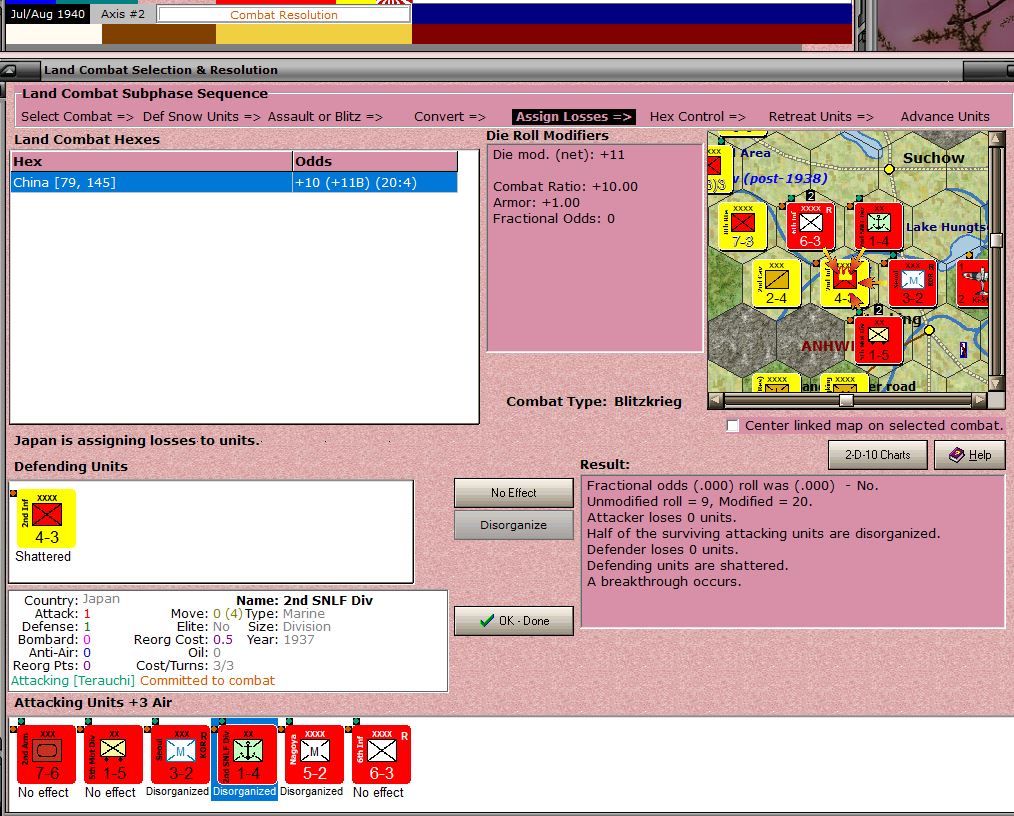Click the red 6-3 infantry unit on map

[x=810, y=226]
